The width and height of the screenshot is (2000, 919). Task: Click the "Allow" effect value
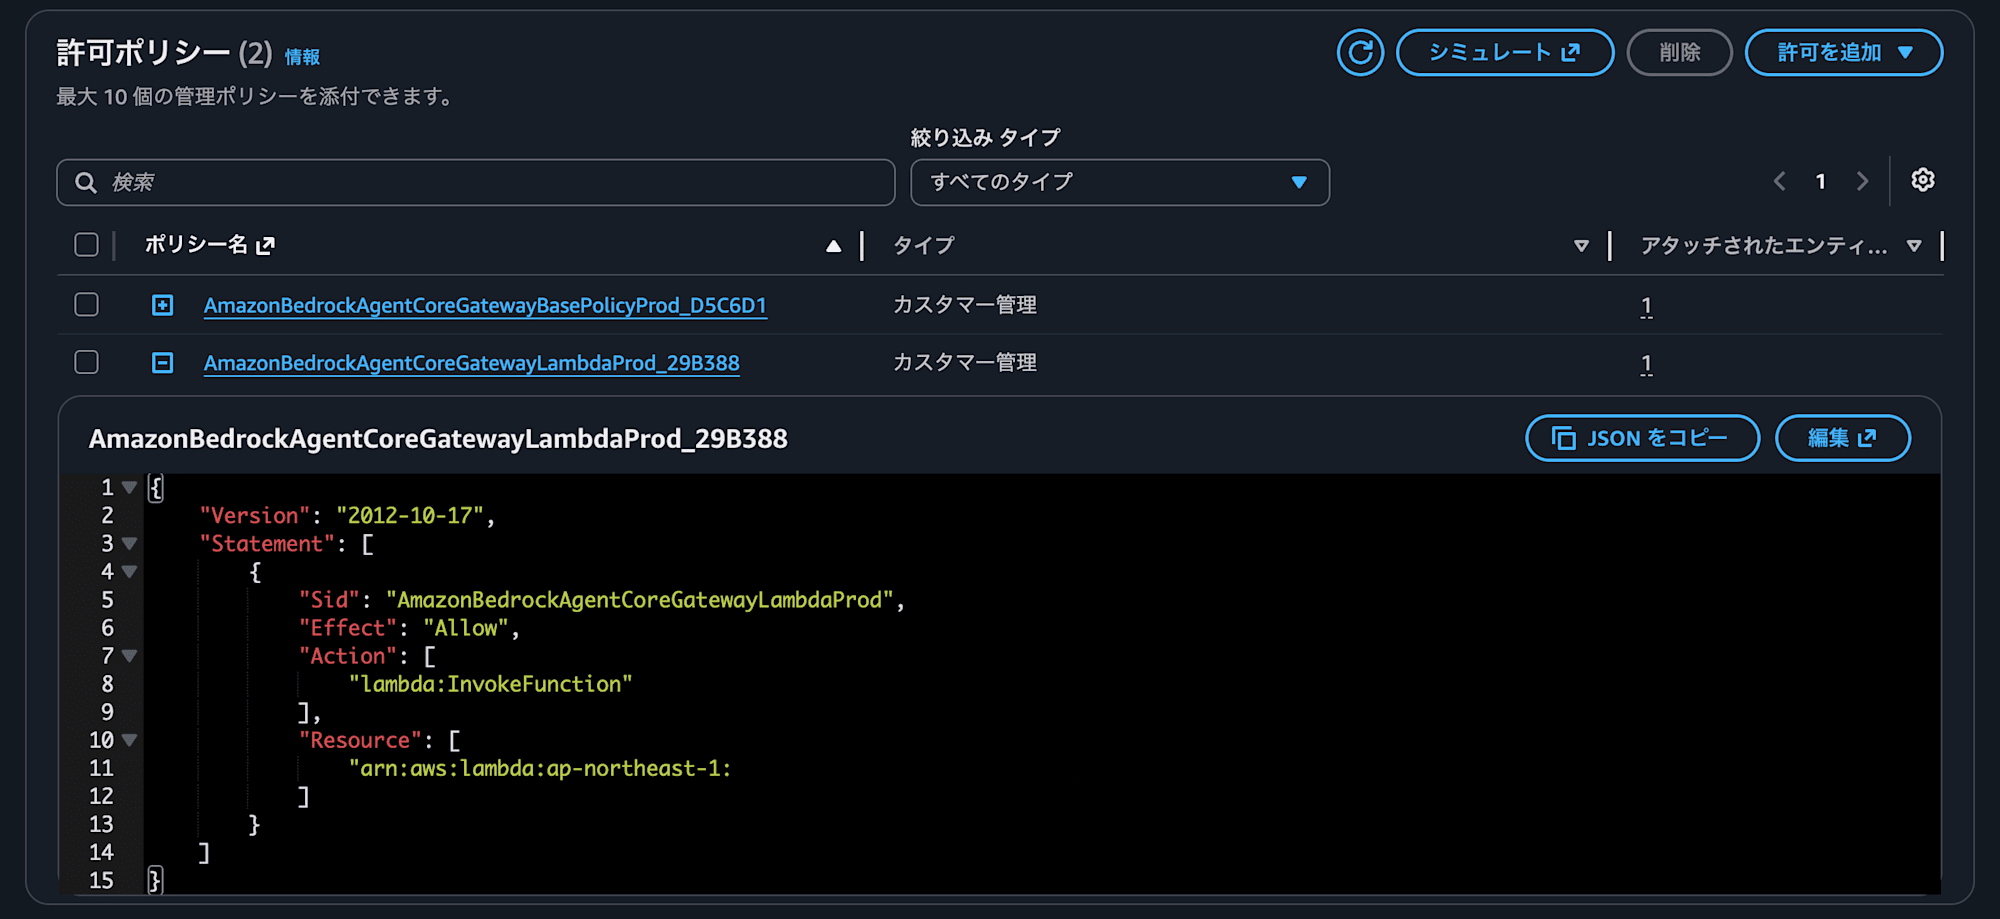tap(466, 628)
